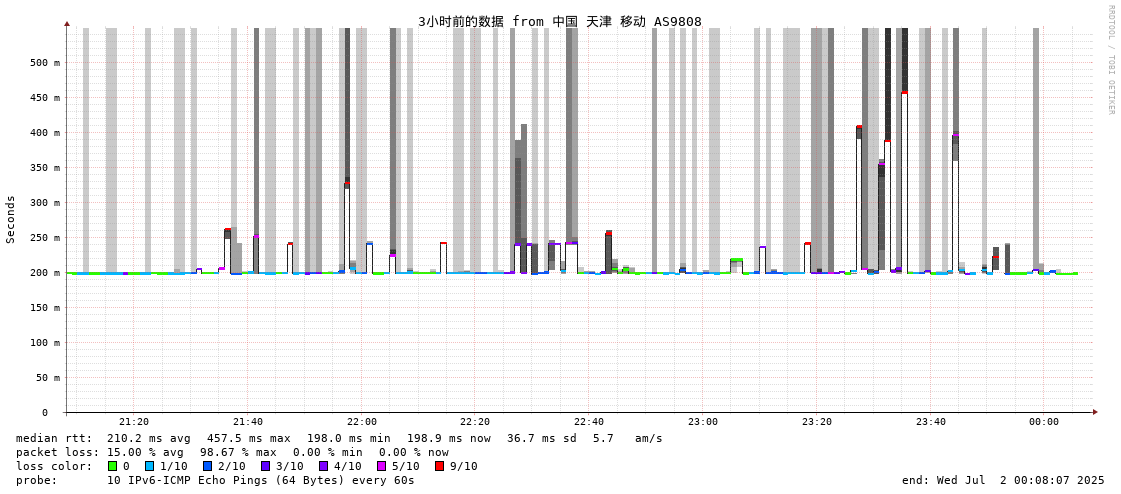This screenshot has width=1121, height=494.
Task: Click the "500 m" y-axis label
Action: [x=44, y=63]
